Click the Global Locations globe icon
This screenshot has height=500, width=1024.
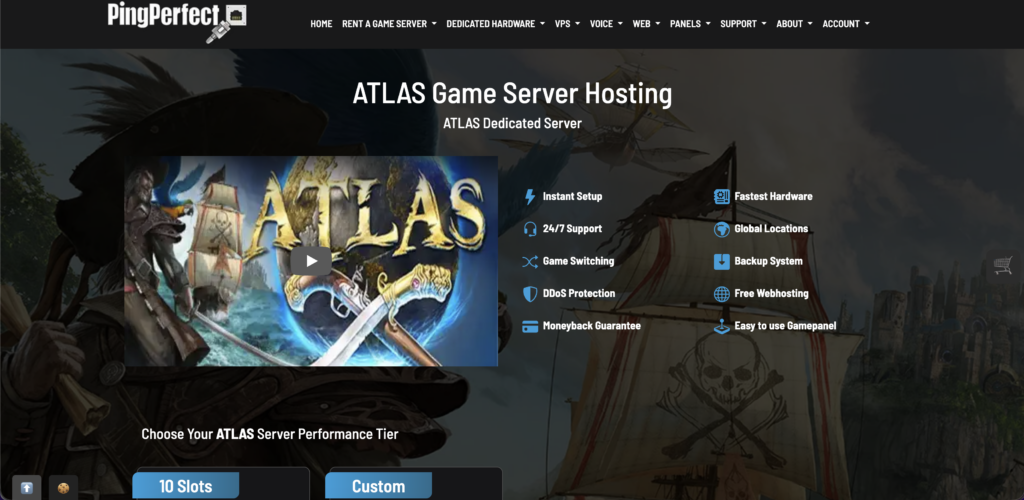click(x=722, y=229)
